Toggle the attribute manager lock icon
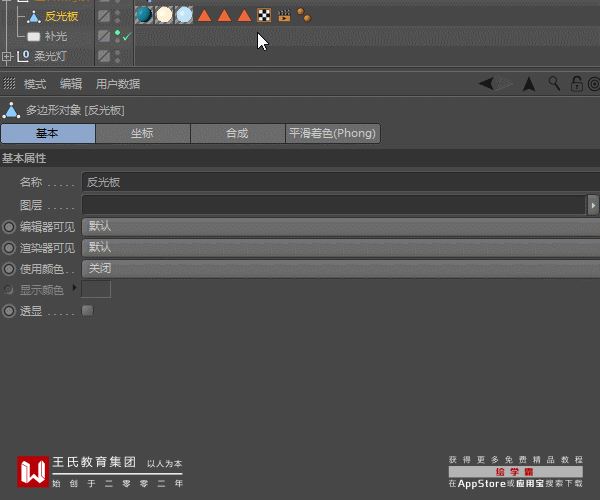Image resolution: width=600 pixels, height=500 pixels. coord(577,83)
